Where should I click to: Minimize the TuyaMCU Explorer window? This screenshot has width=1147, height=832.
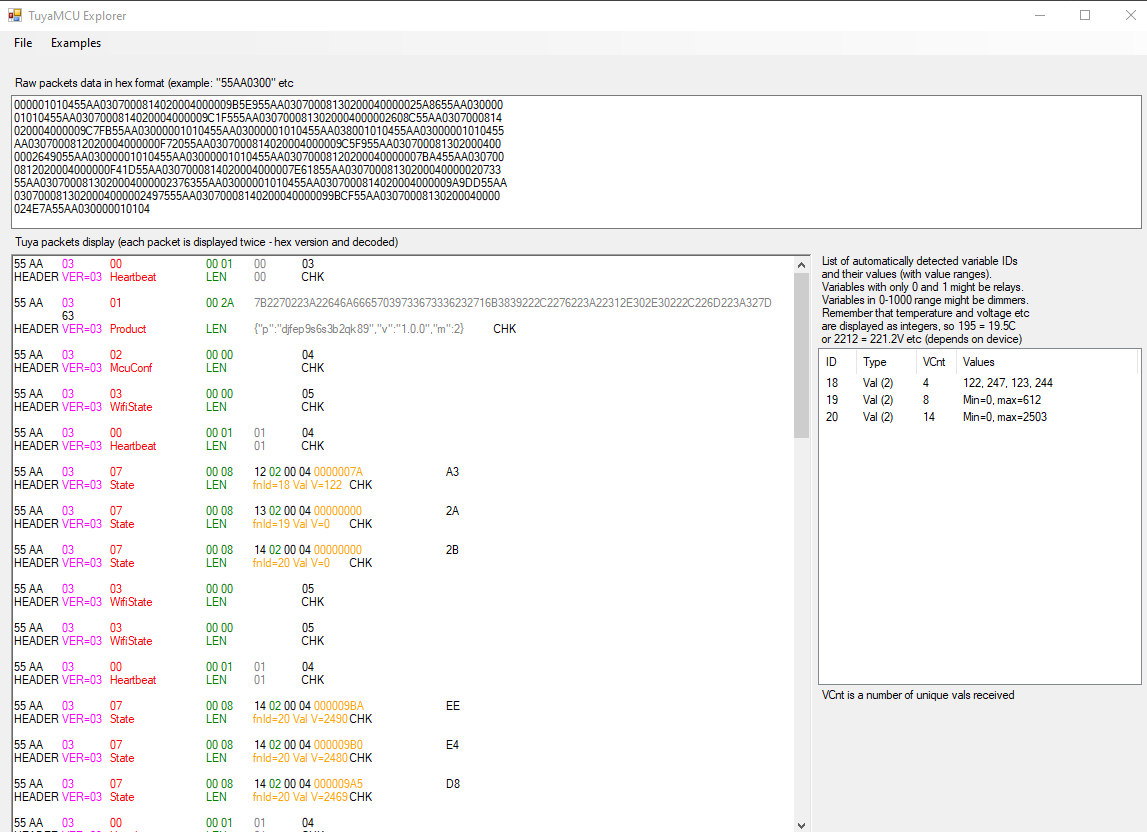1040,15
